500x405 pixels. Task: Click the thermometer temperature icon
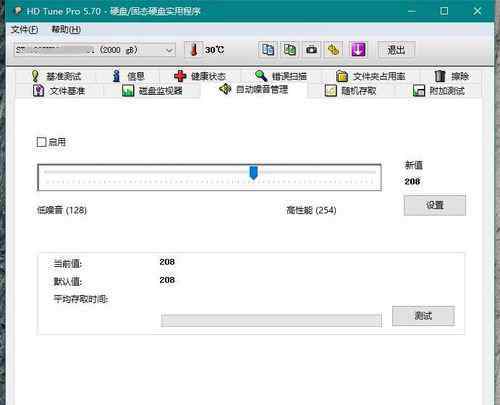[x=194, y=50]
